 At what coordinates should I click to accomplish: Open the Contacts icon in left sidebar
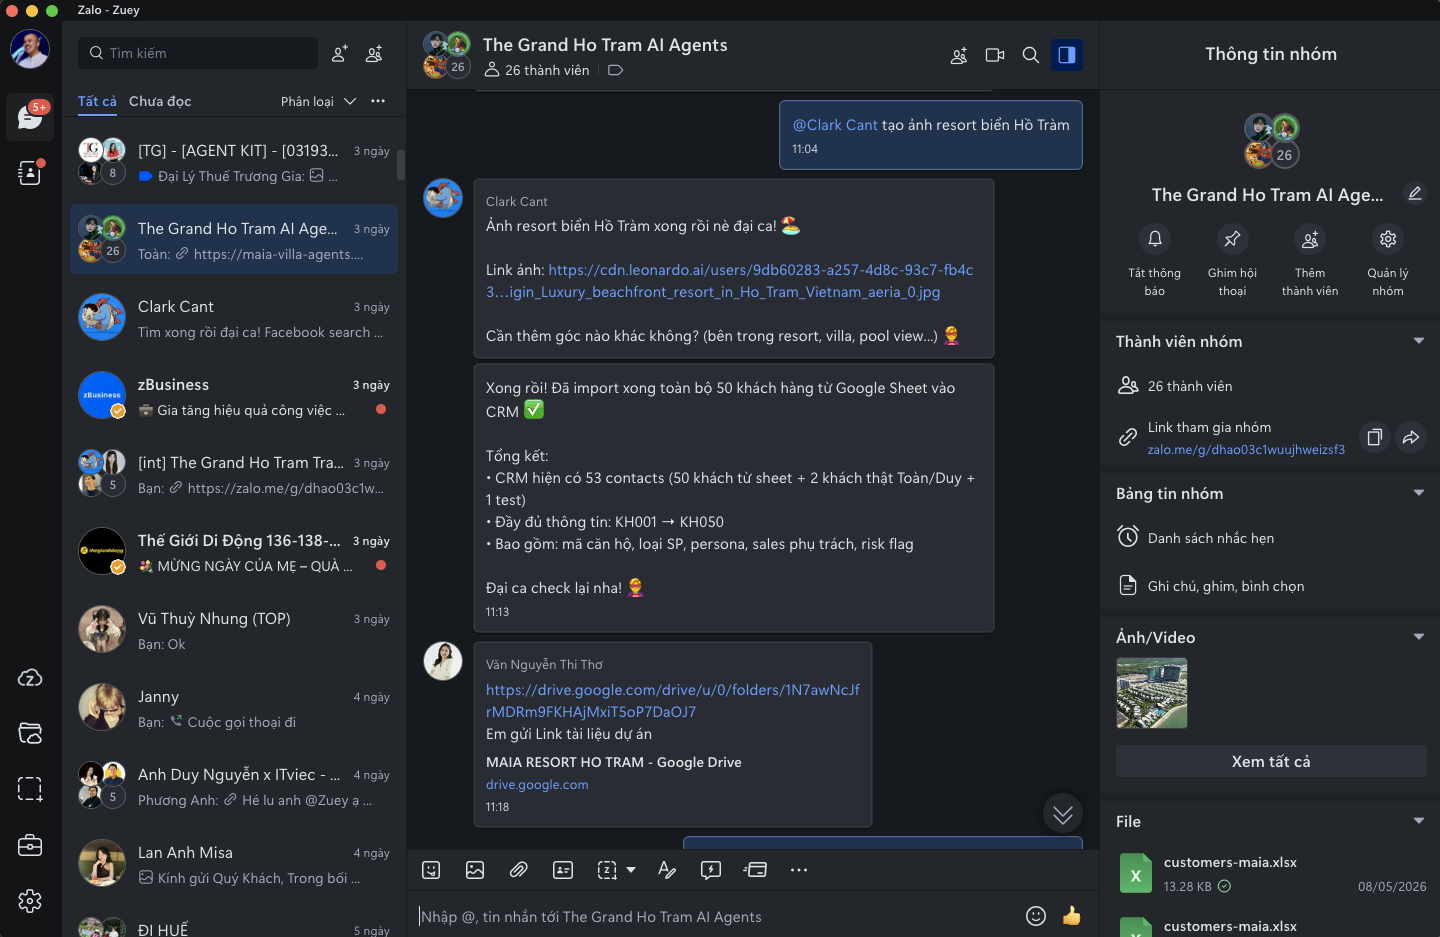point(30,173)
